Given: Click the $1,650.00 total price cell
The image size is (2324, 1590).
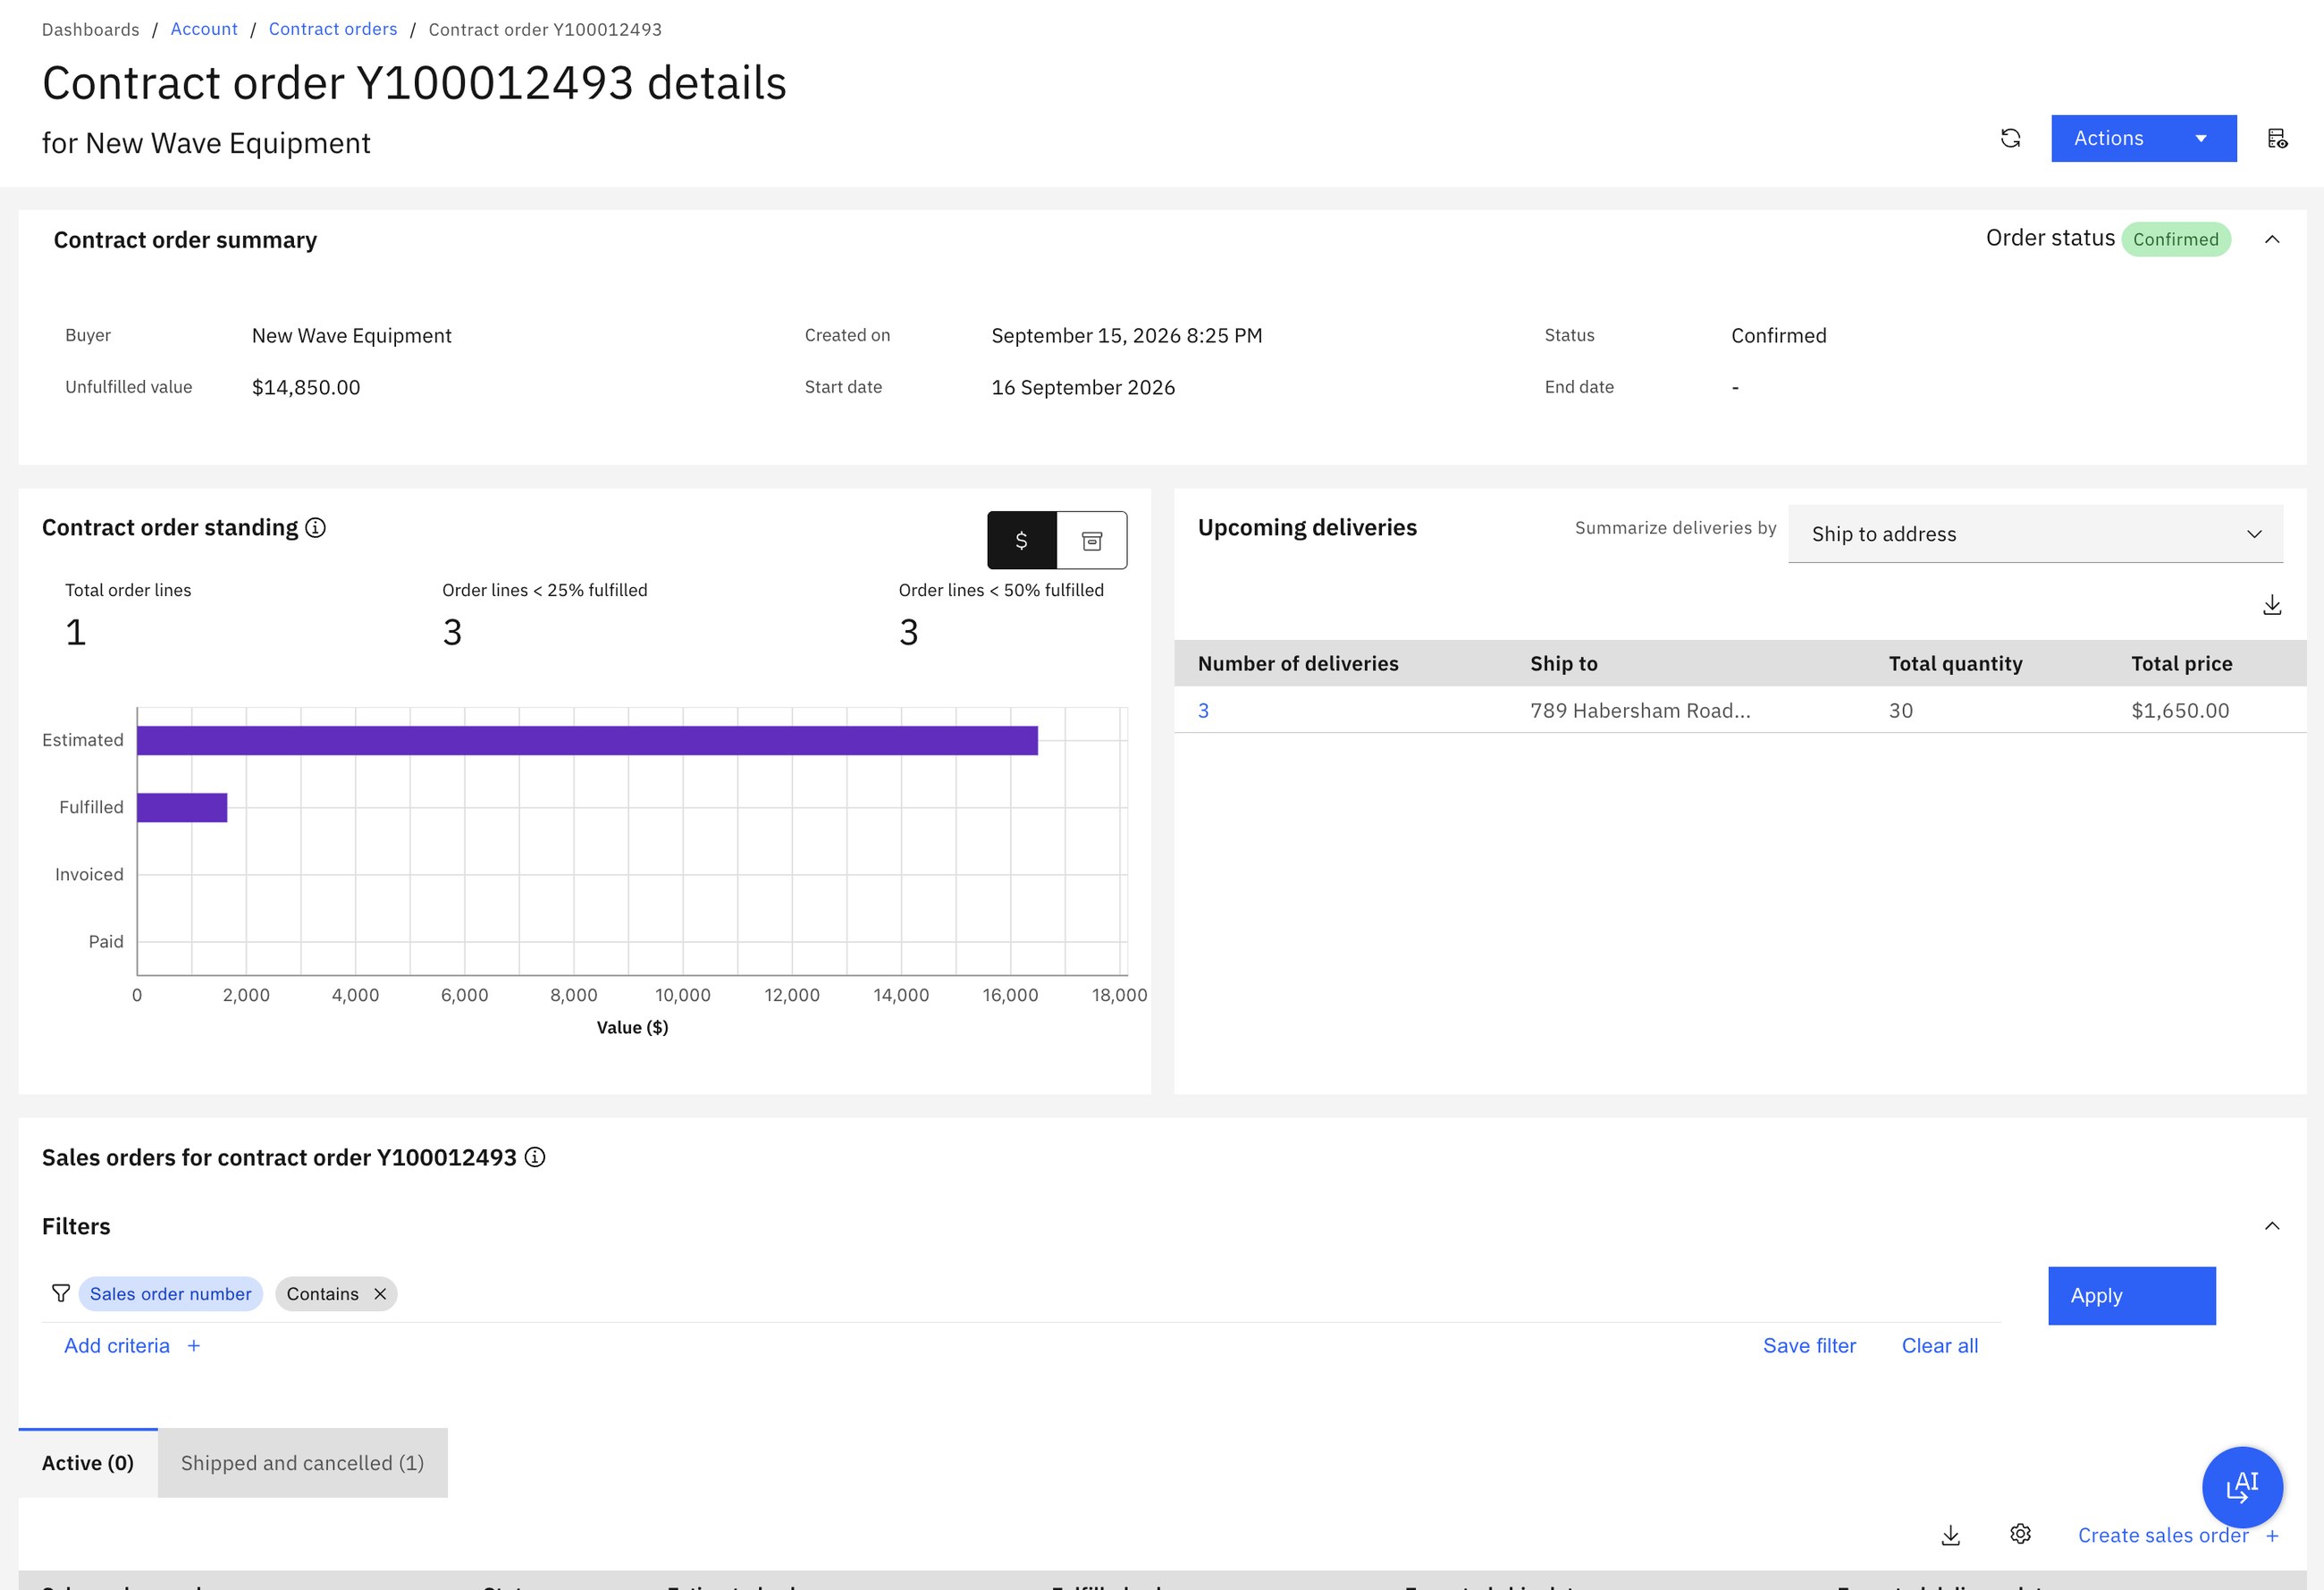Looking at the screenshot, I should (2180, 710).
